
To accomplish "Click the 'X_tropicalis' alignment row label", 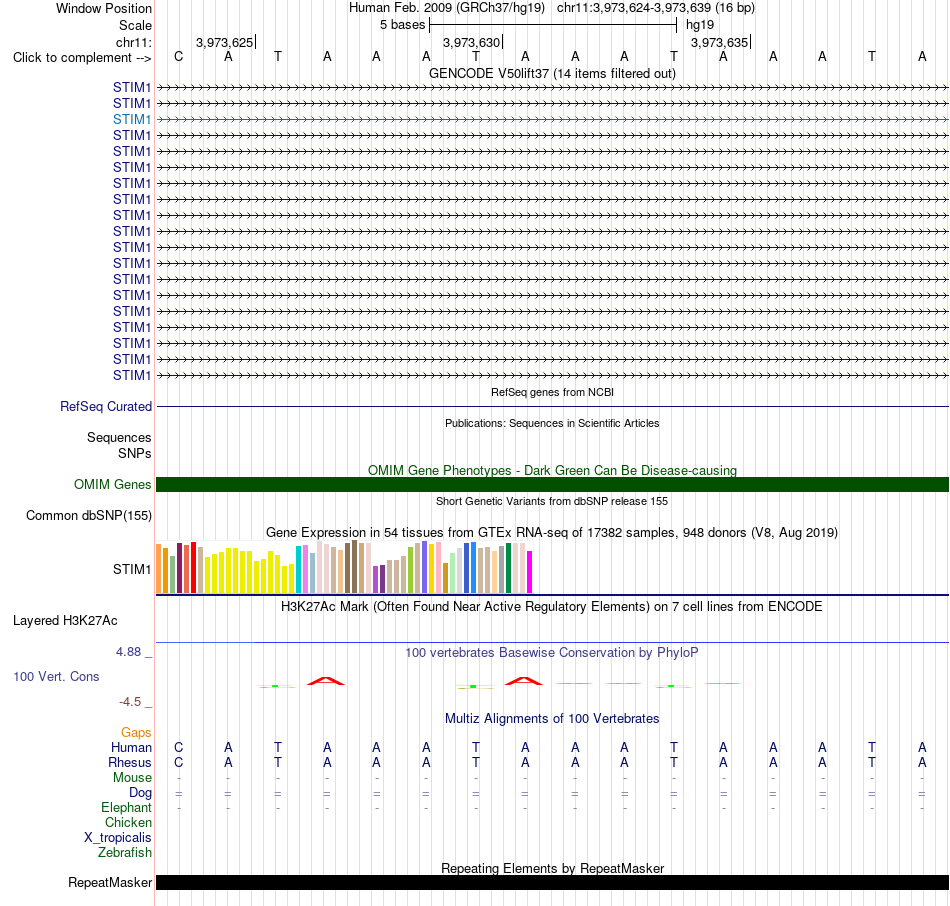I will click(x=118, y=838).
